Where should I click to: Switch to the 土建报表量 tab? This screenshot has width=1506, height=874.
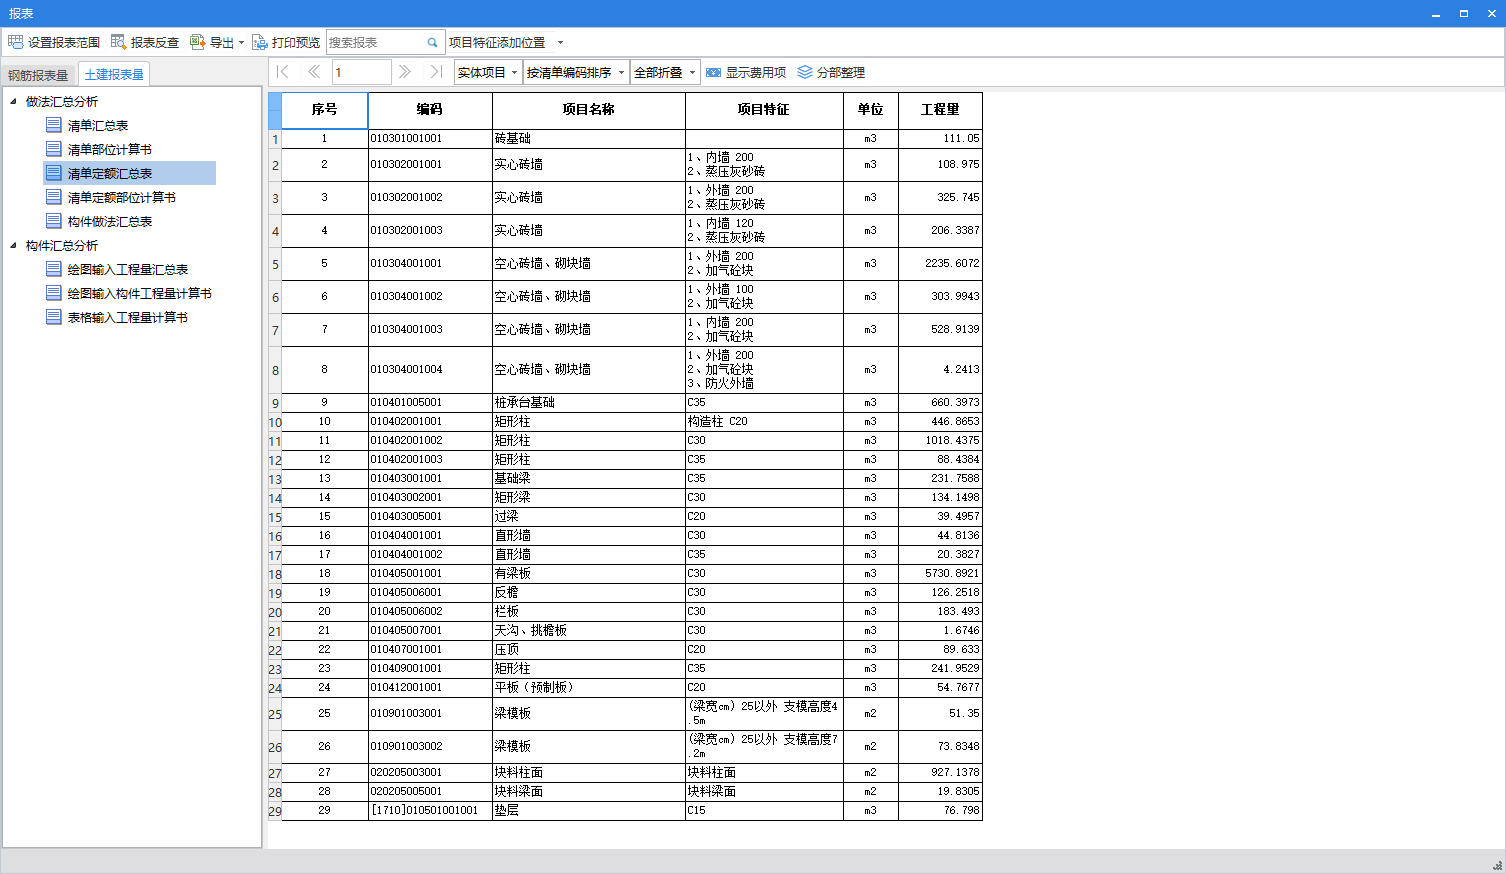pyautogui.click(x=114, y=74)
